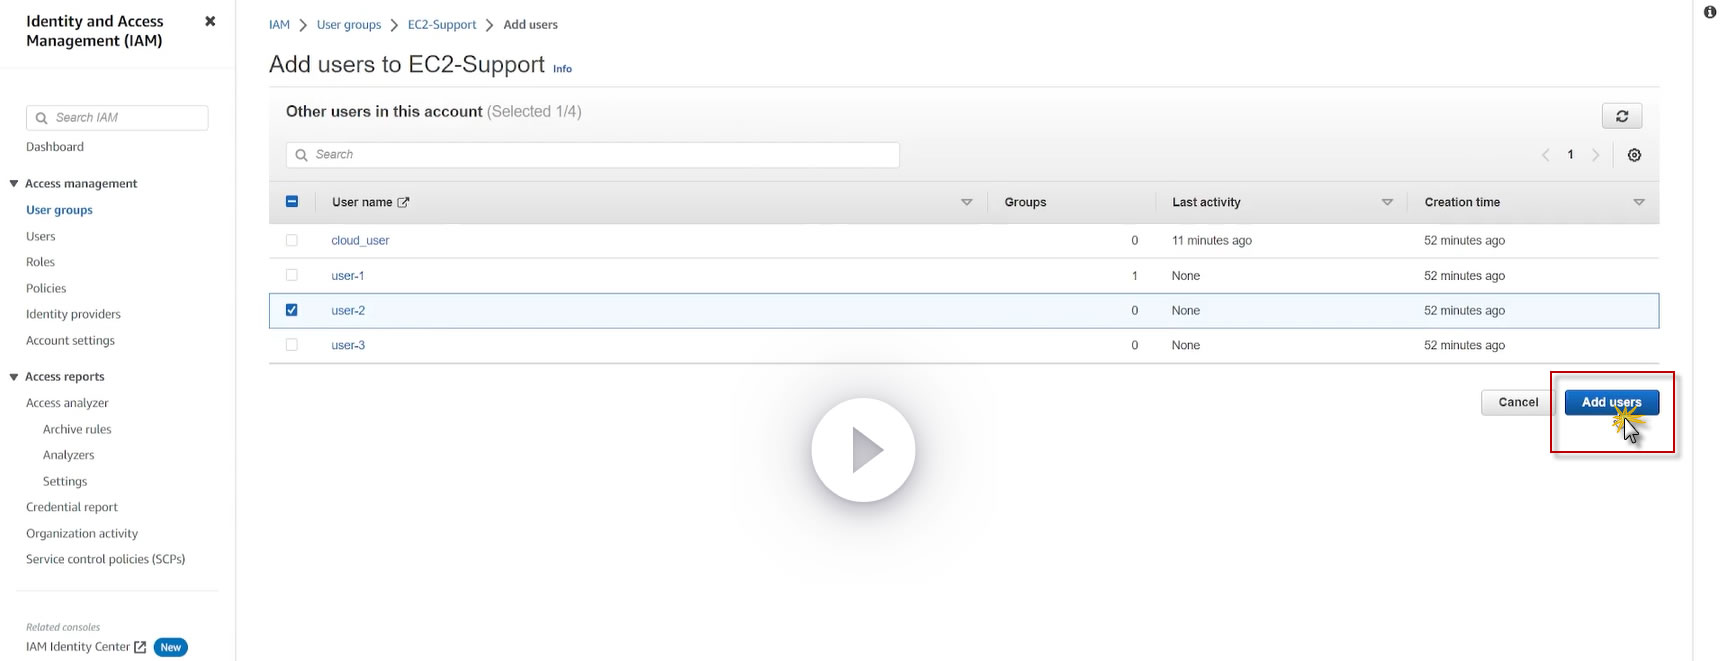Open Service control policies (SCPs)
This screenshot has height=661, width=1722.
click(105, 559)
